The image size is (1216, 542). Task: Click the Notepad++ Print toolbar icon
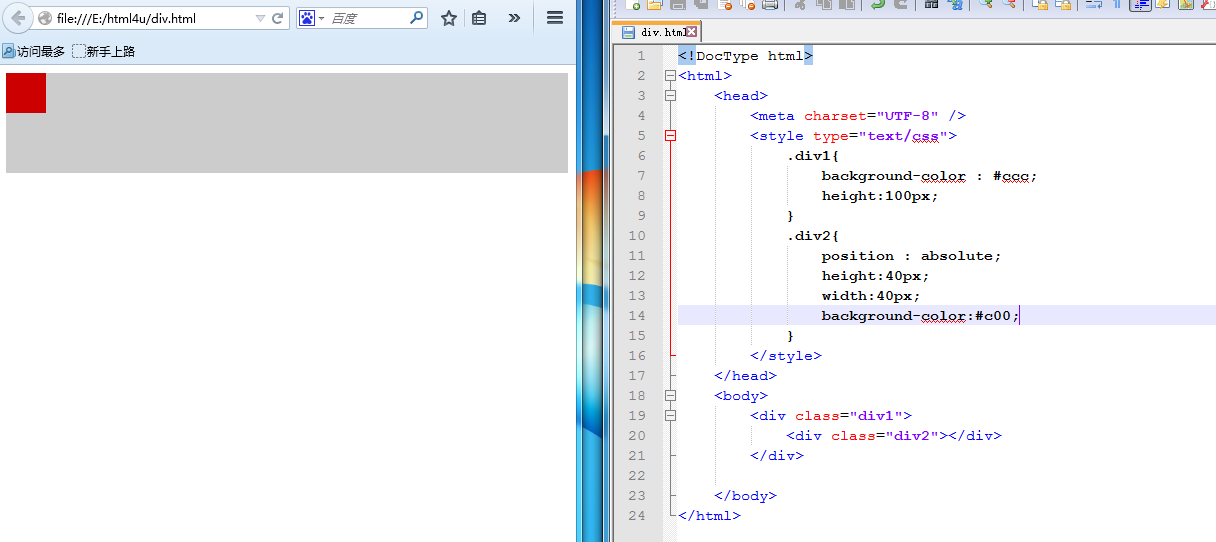coord(770,5)
